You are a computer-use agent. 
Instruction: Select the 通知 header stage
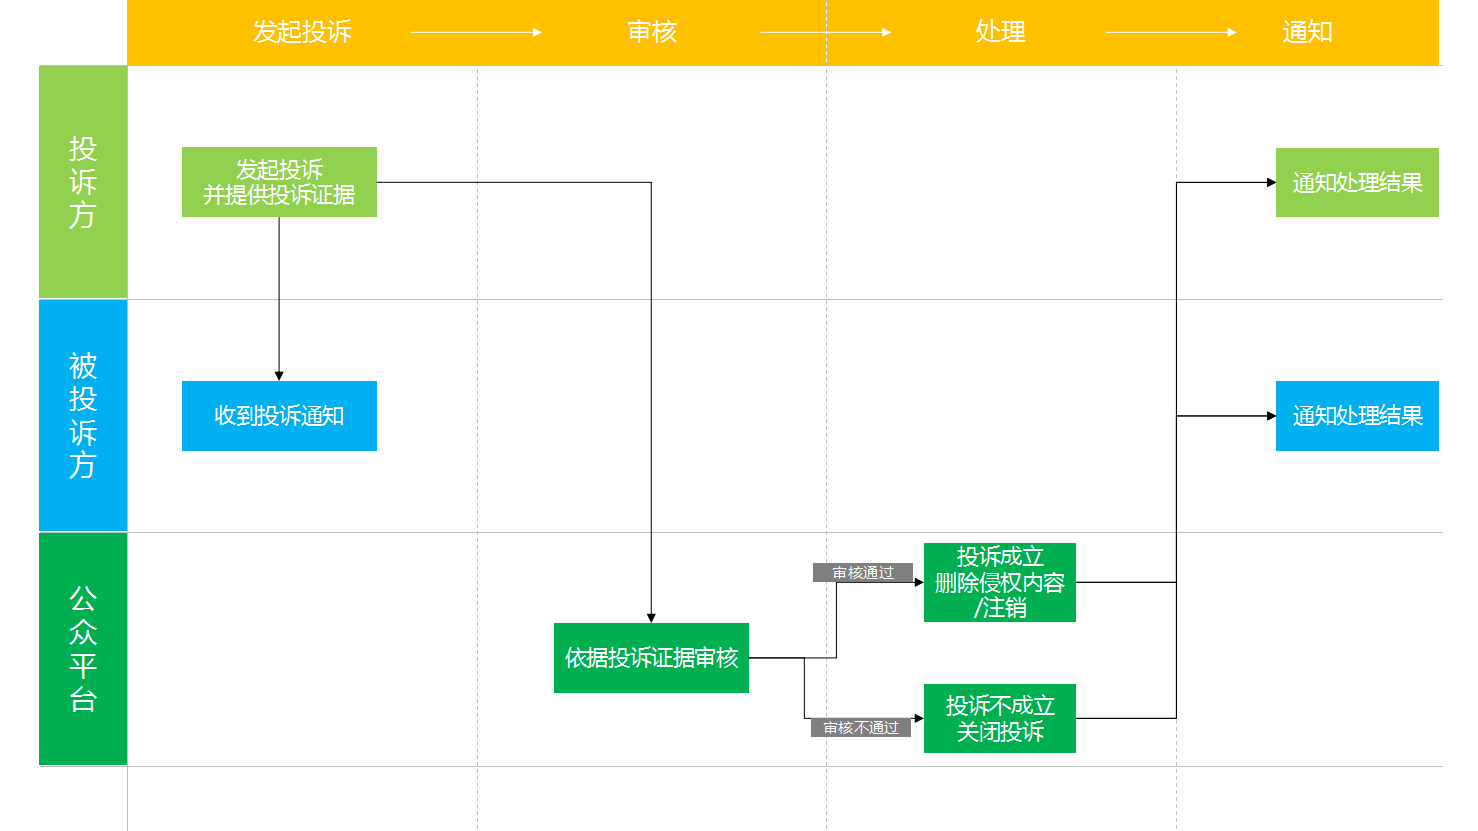coord(1308,32)
